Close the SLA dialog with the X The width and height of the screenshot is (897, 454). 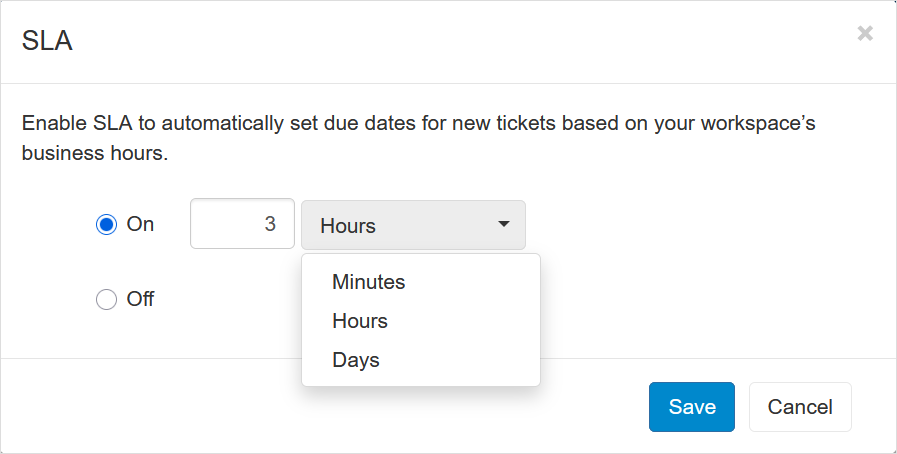tap(865, 33)
